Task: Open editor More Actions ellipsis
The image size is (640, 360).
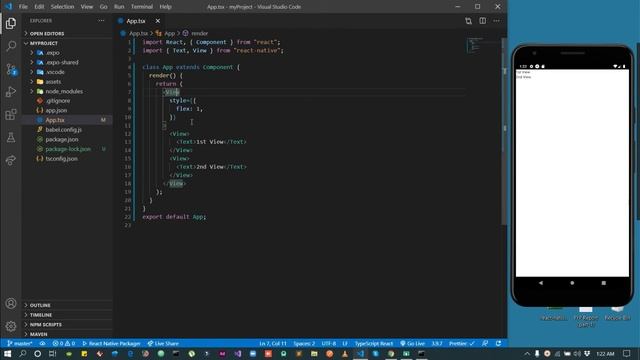Action: pyautogui.click(x=496, y=21)
